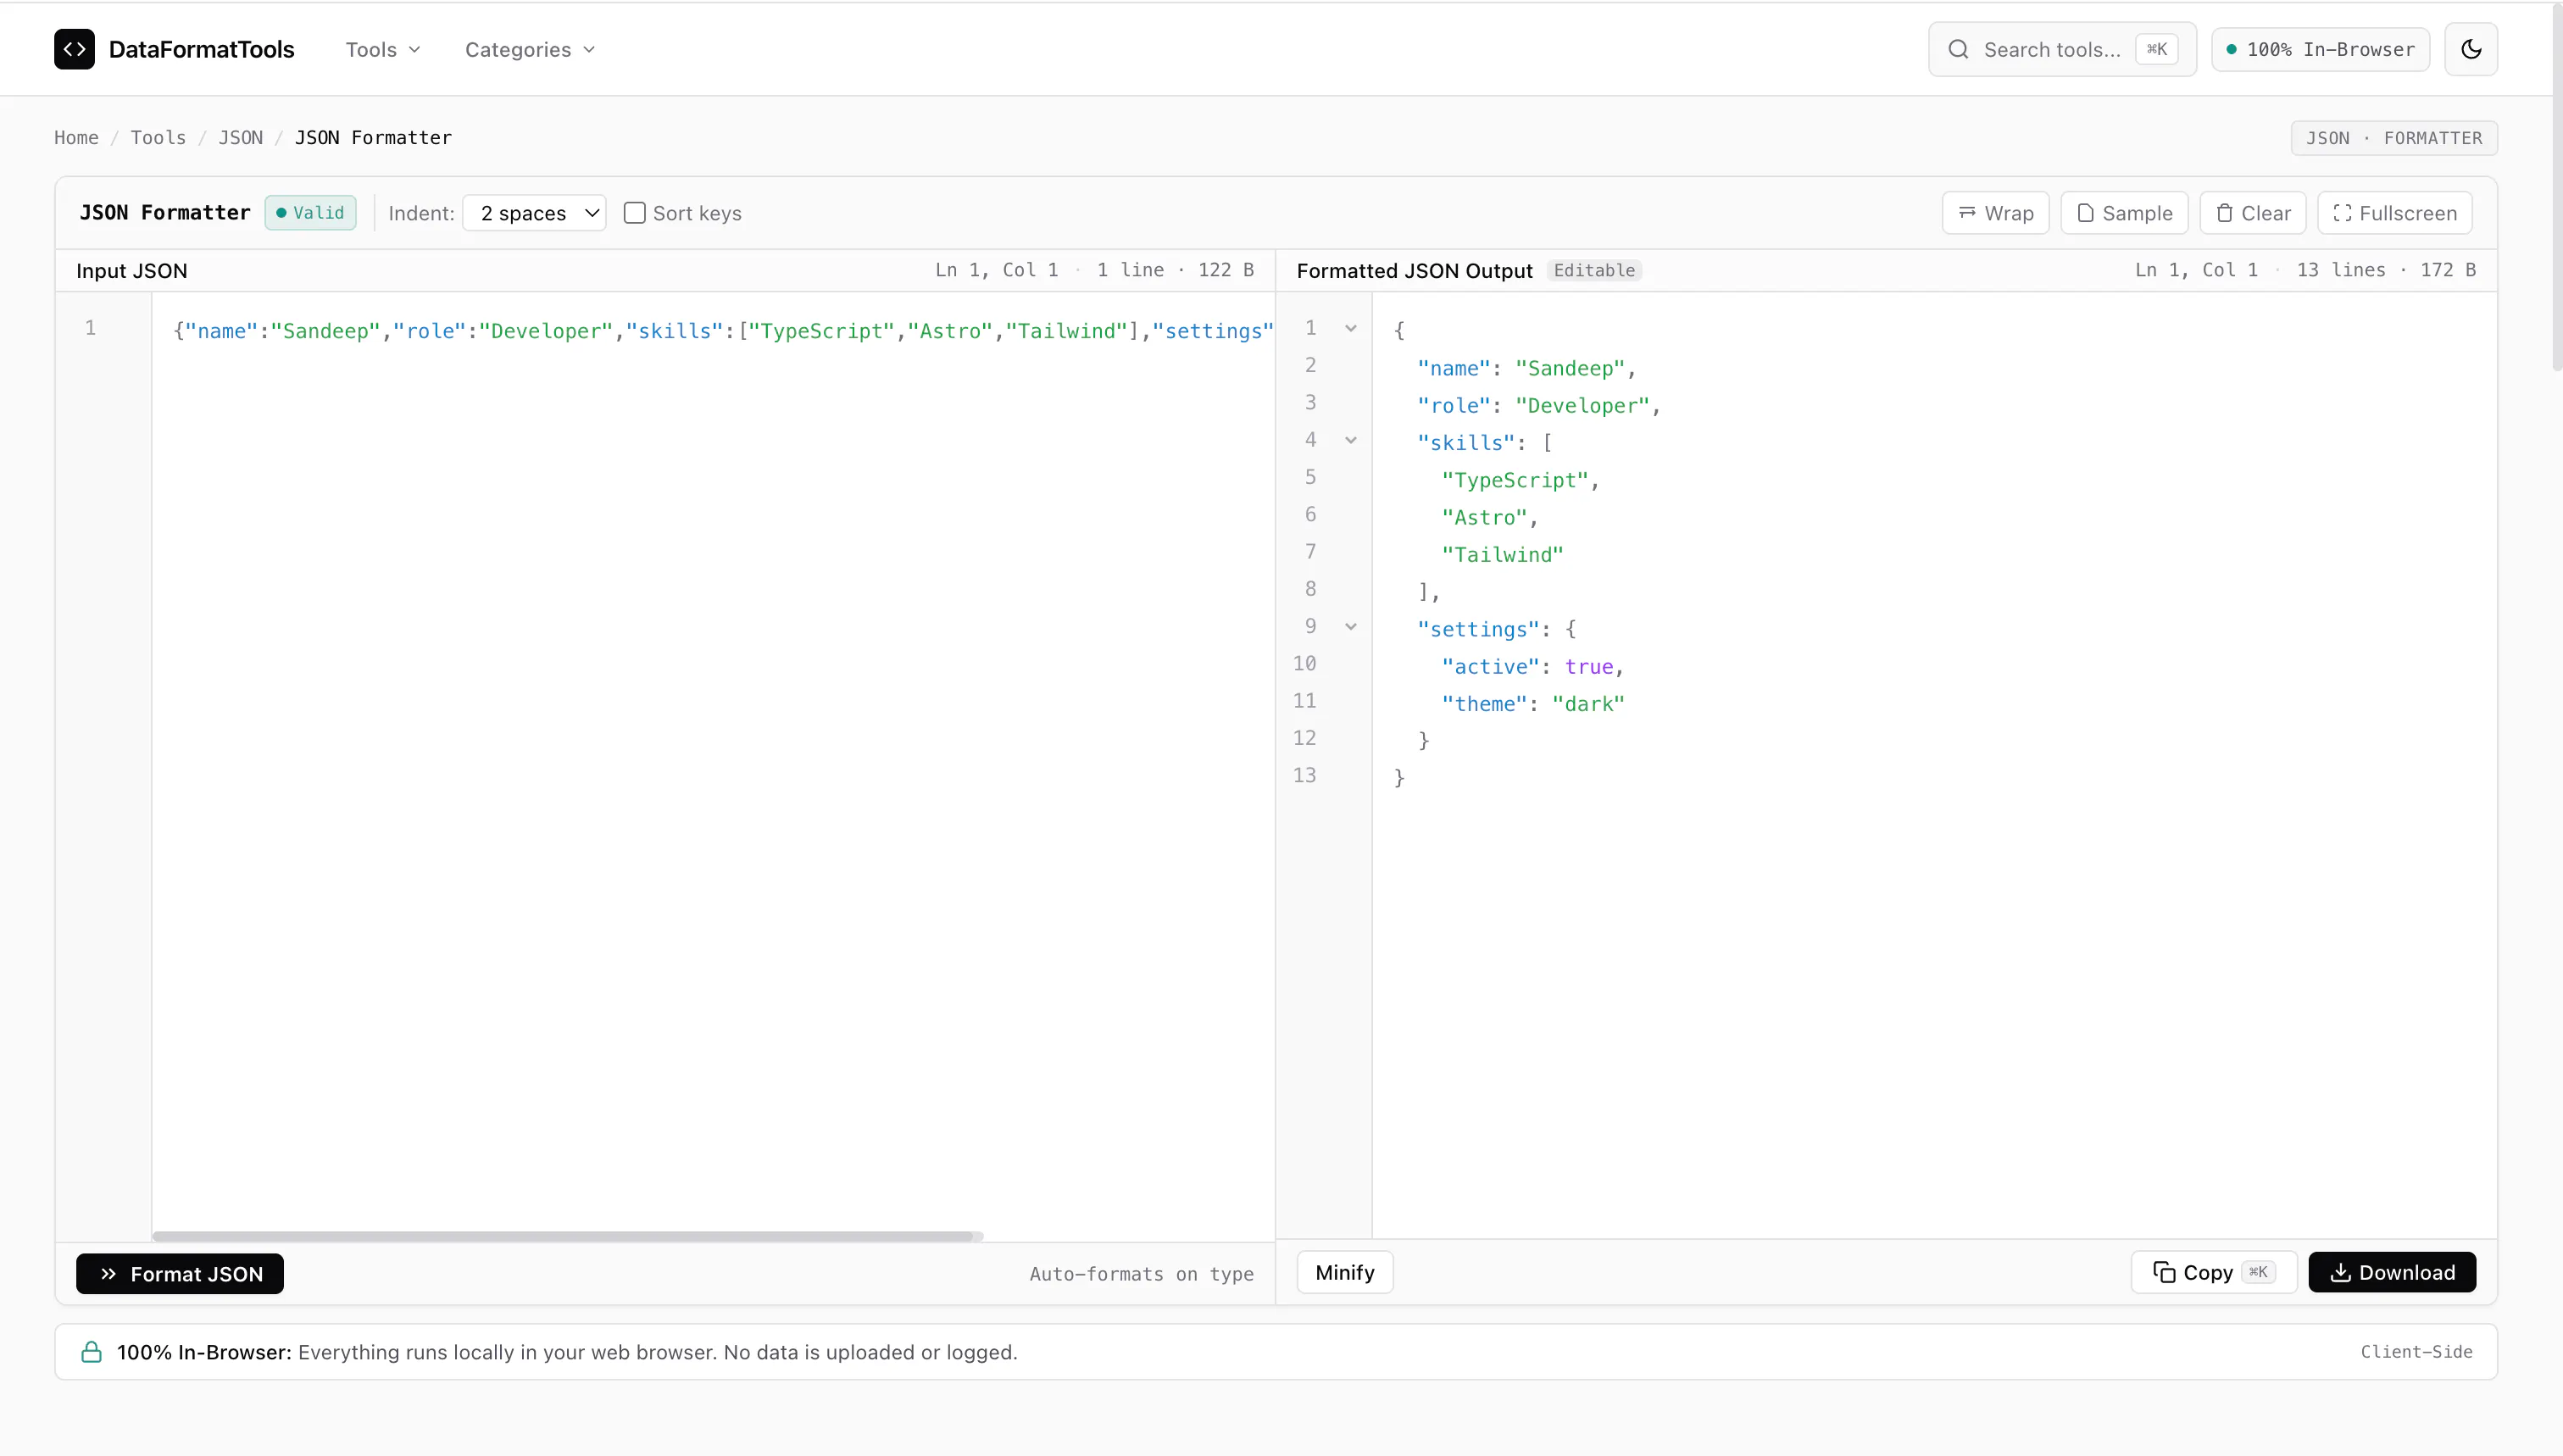Viewport: 2563px width, 1456px height.
Task: Collapse the root object on line 1
Action: 1350,328
